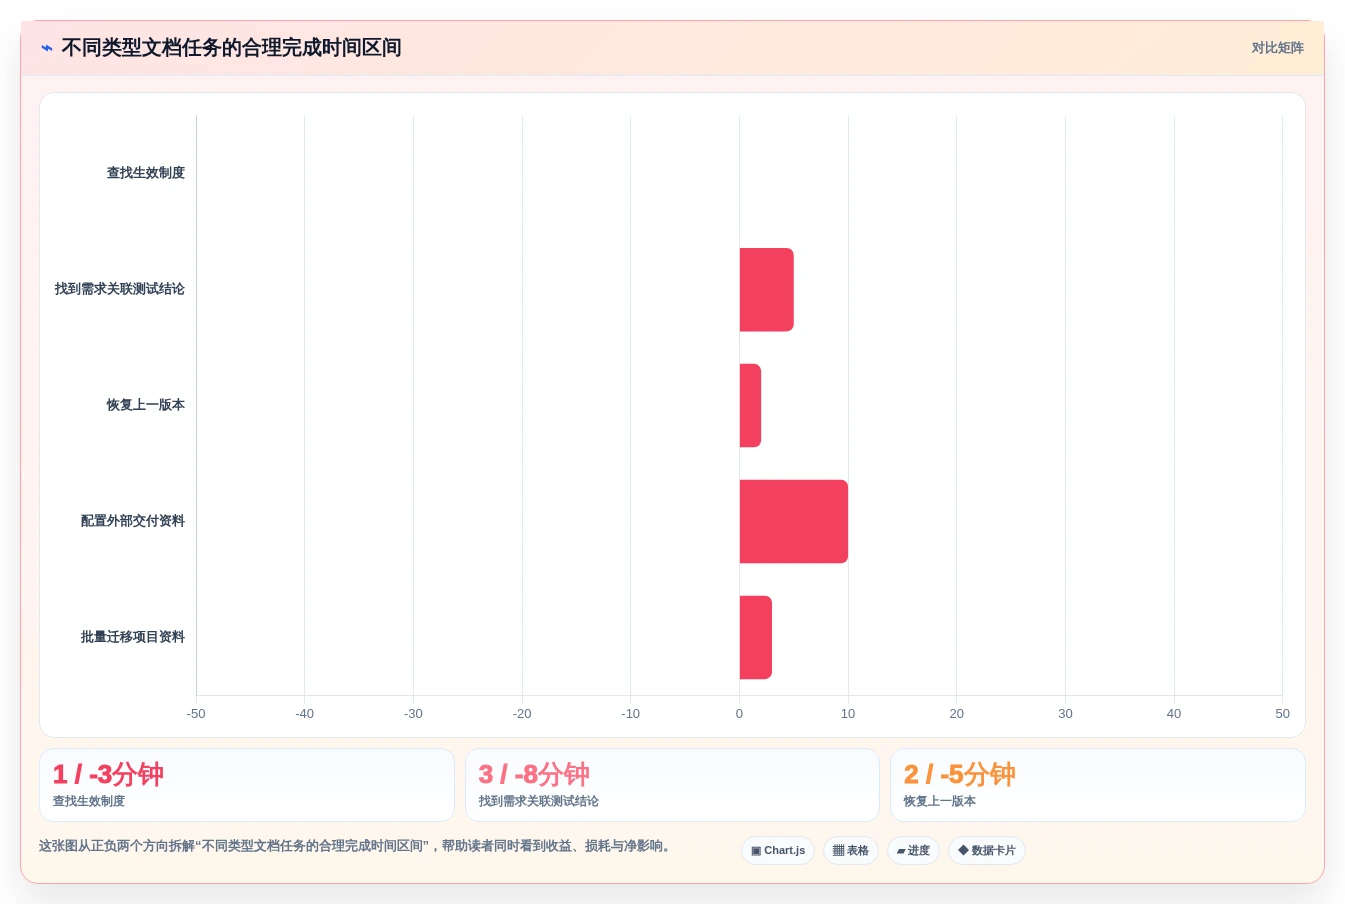This screenshot has width=1345, height=904.
Task: Click the 数据卡片 tag chip
Action: (987, 851)
